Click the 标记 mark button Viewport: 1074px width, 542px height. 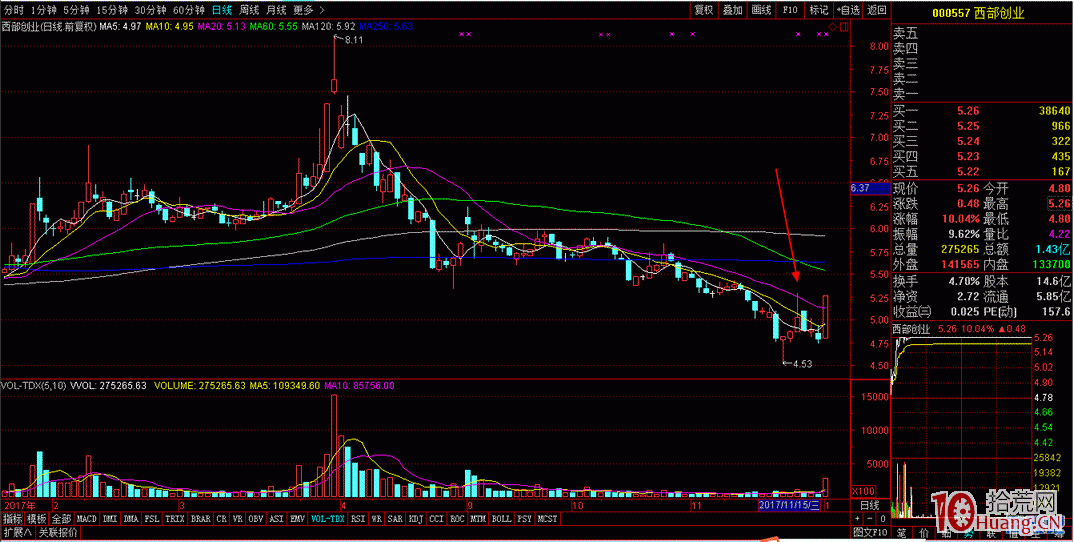pyautogui.click(x=819, y=10)
